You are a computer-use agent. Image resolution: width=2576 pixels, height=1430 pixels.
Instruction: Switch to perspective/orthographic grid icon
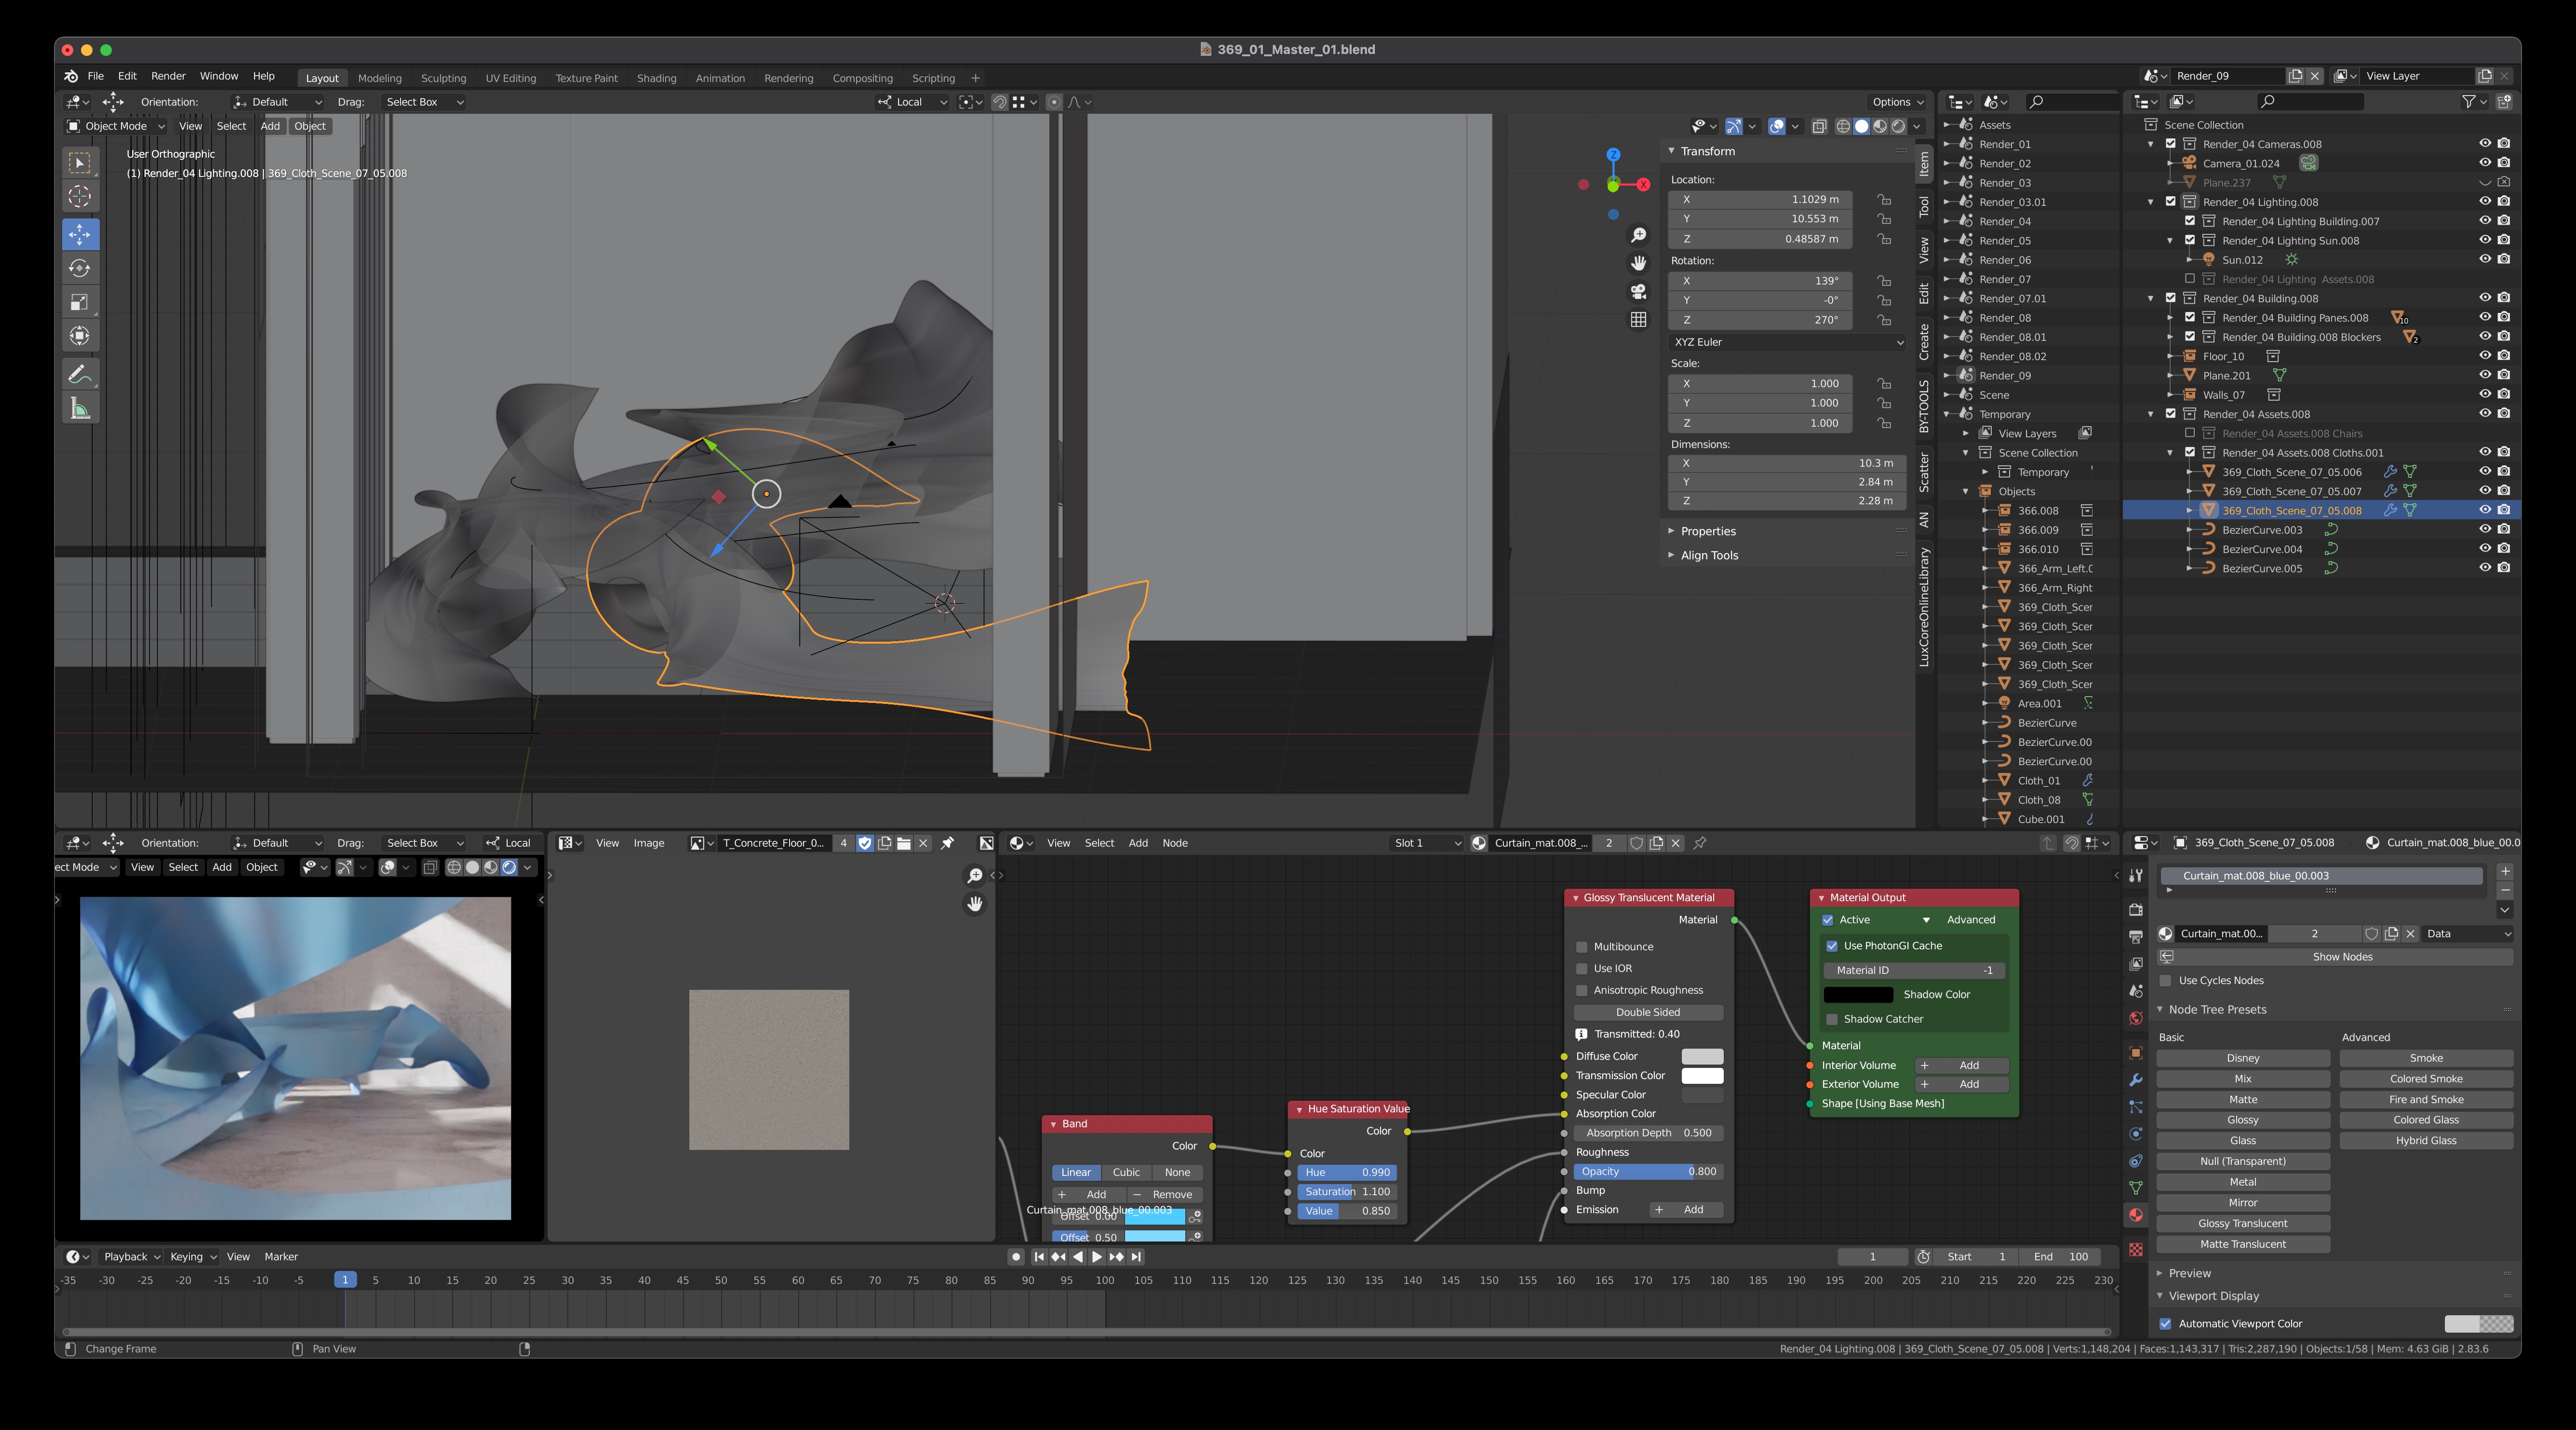[x=1638, y=320]
